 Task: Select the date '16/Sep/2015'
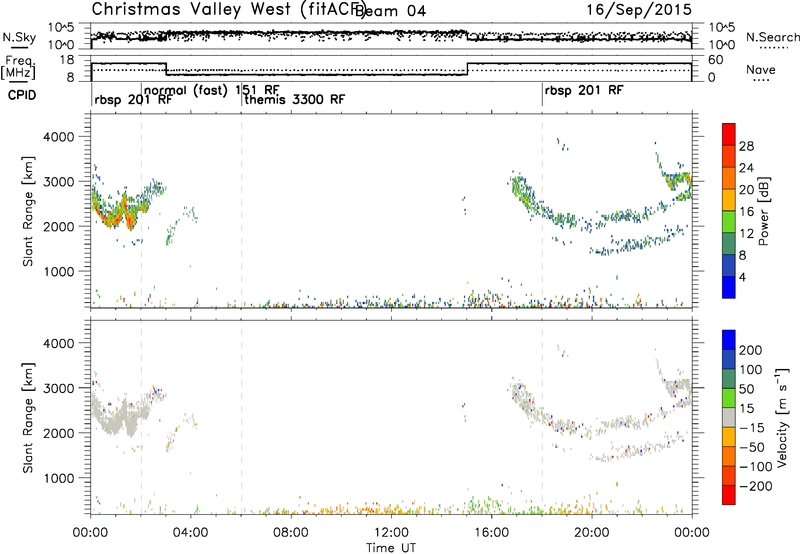[x=639, y=10]
